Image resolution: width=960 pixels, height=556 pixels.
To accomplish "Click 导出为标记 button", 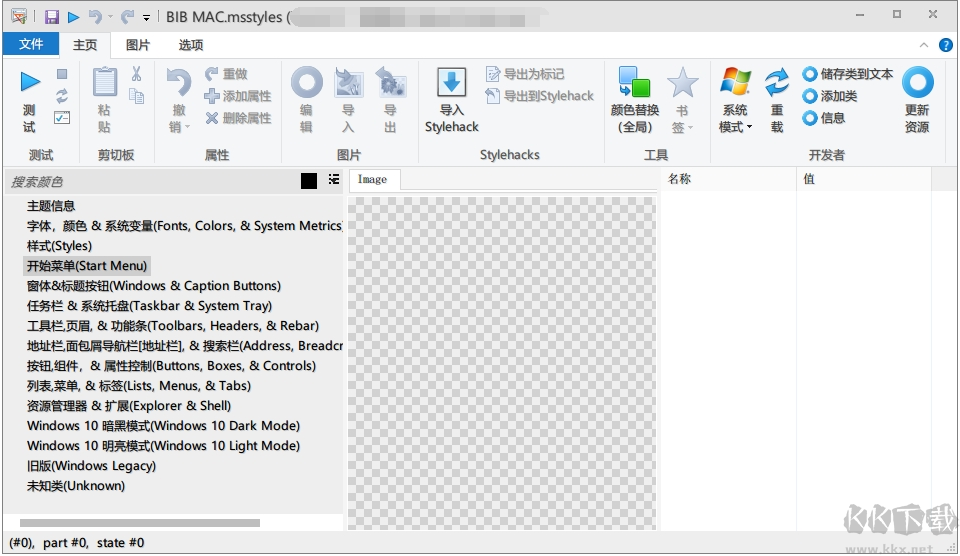I will click(525, 74).
